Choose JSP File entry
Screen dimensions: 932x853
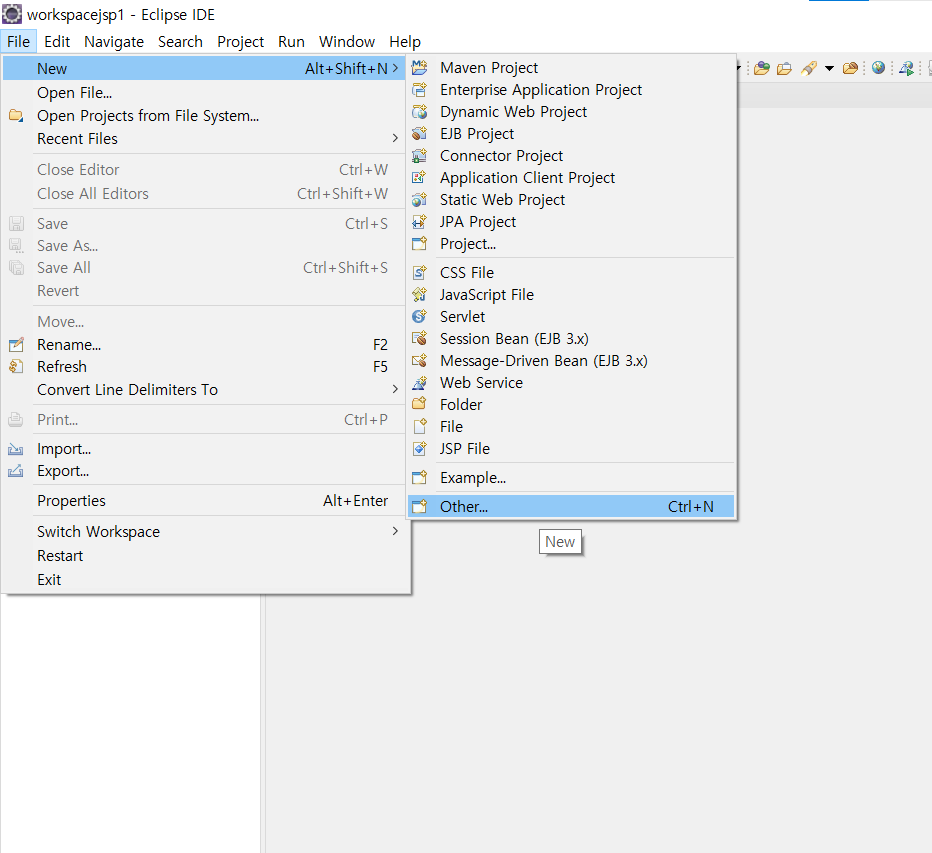[571, 449]
